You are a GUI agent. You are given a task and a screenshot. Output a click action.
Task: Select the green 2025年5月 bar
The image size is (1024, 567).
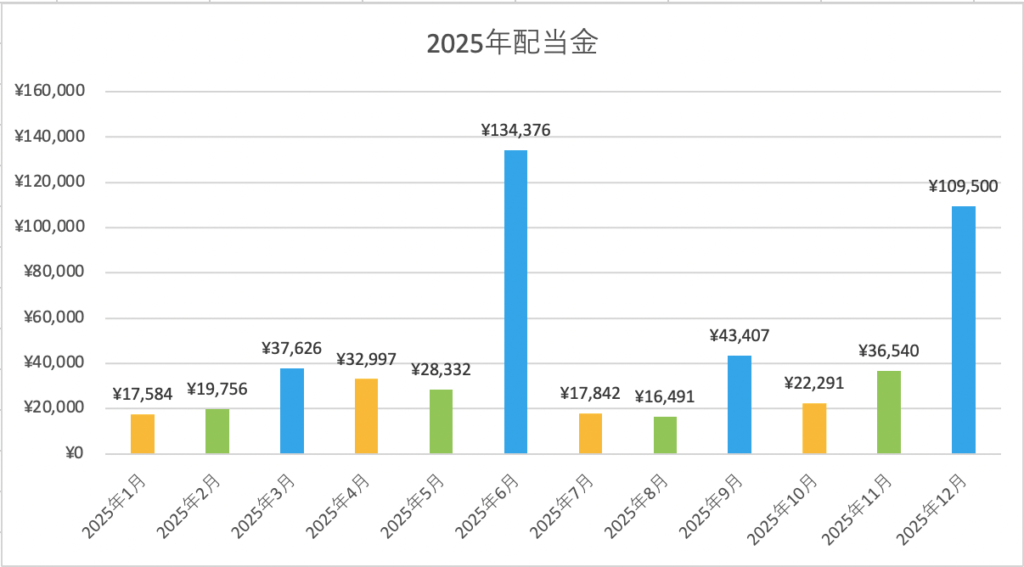click(441, 421)
